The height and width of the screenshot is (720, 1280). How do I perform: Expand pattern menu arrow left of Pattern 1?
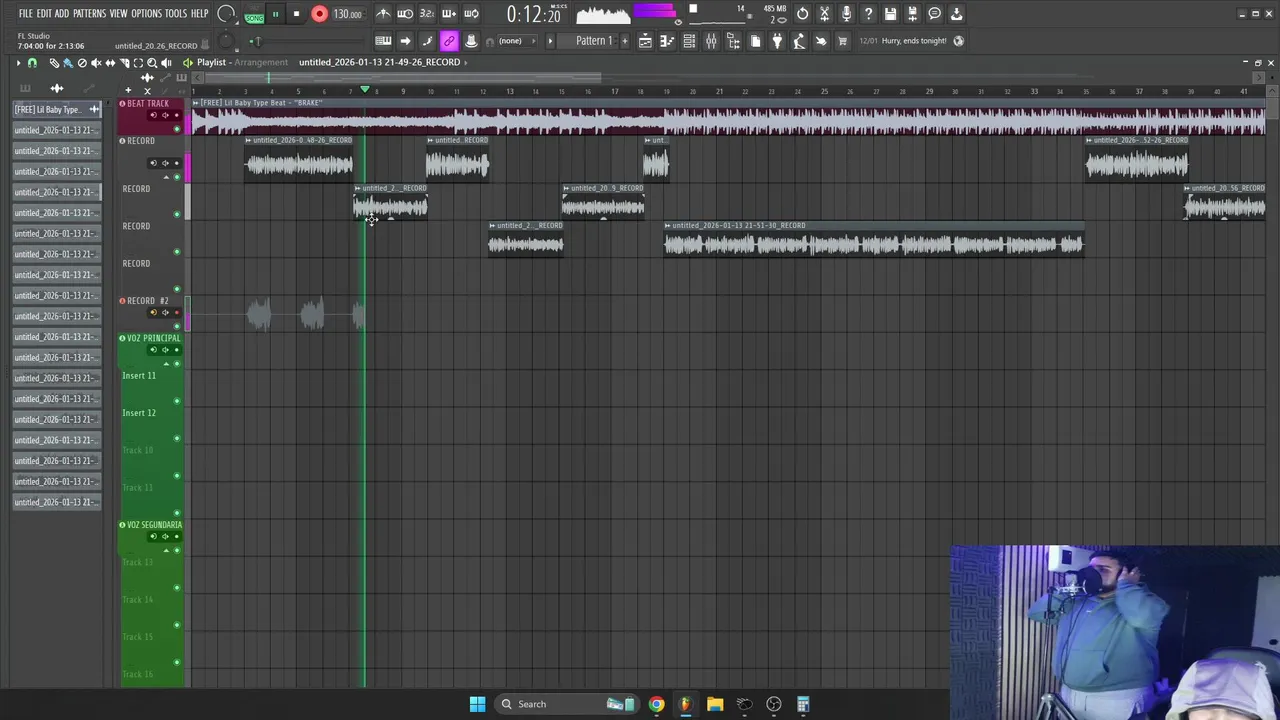(550, 41)
